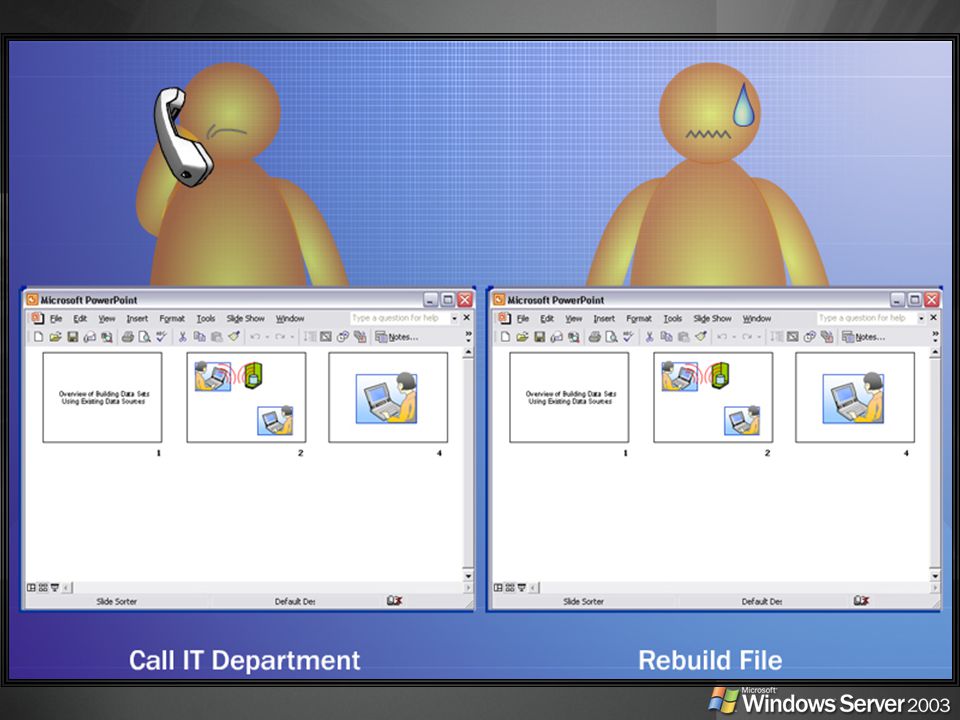Open Format menu in right PowerPoint window

click(x=639, y=318)
